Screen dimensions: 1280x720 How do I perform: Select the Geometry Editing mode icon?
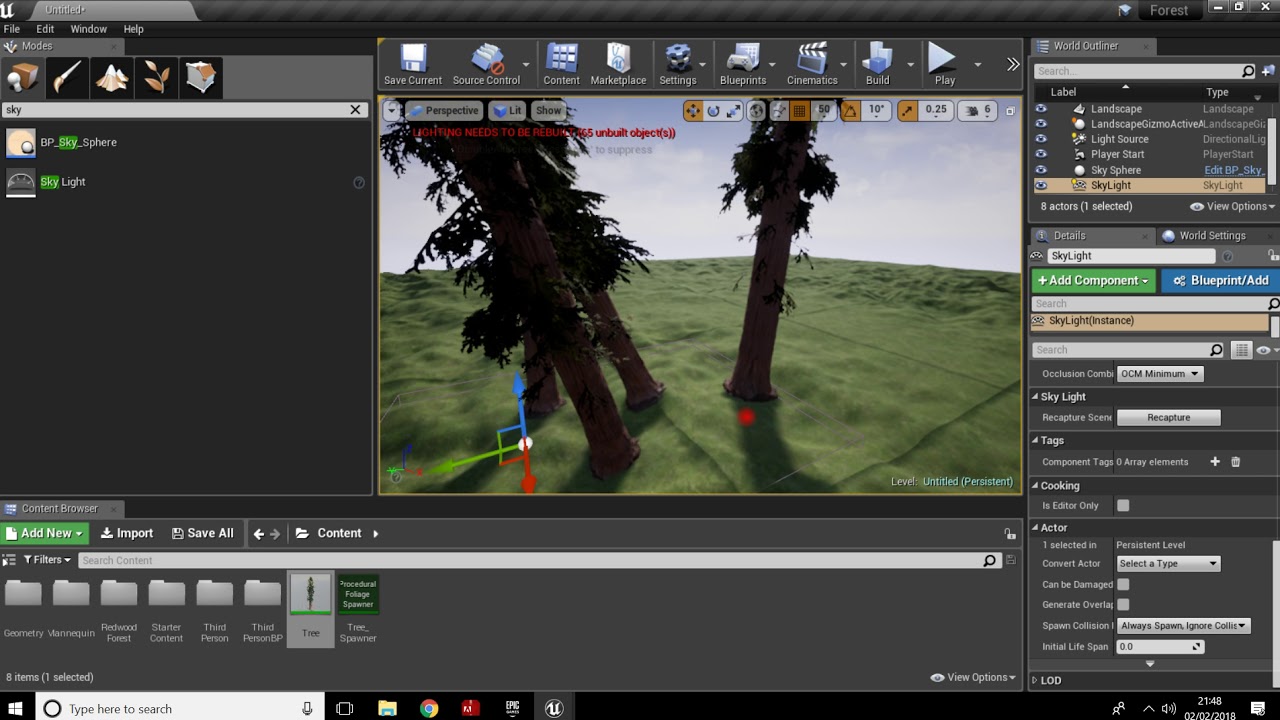pyautogui.click(x=200, y=77)
